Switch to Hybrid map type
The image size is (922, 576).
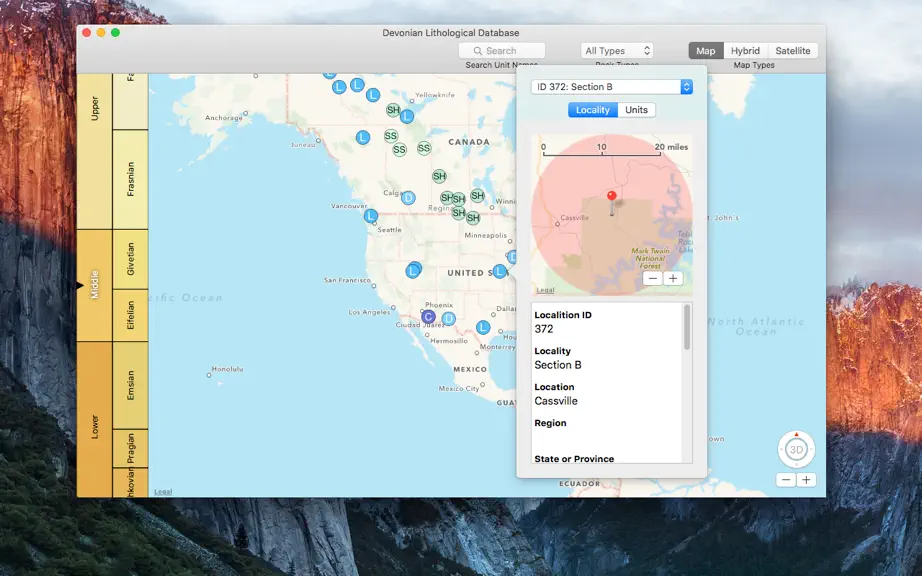click(x=745, y=51)
